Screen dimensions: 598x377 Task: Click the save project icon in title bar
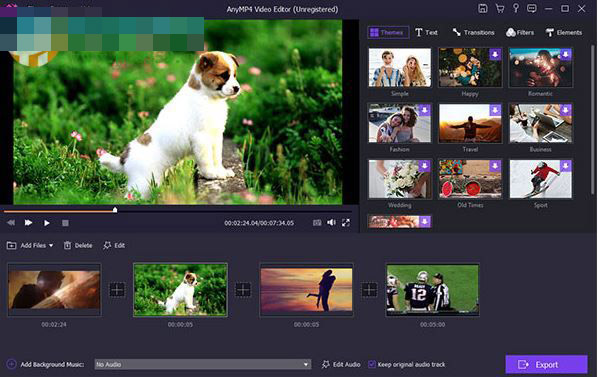(x=482, y=8)
